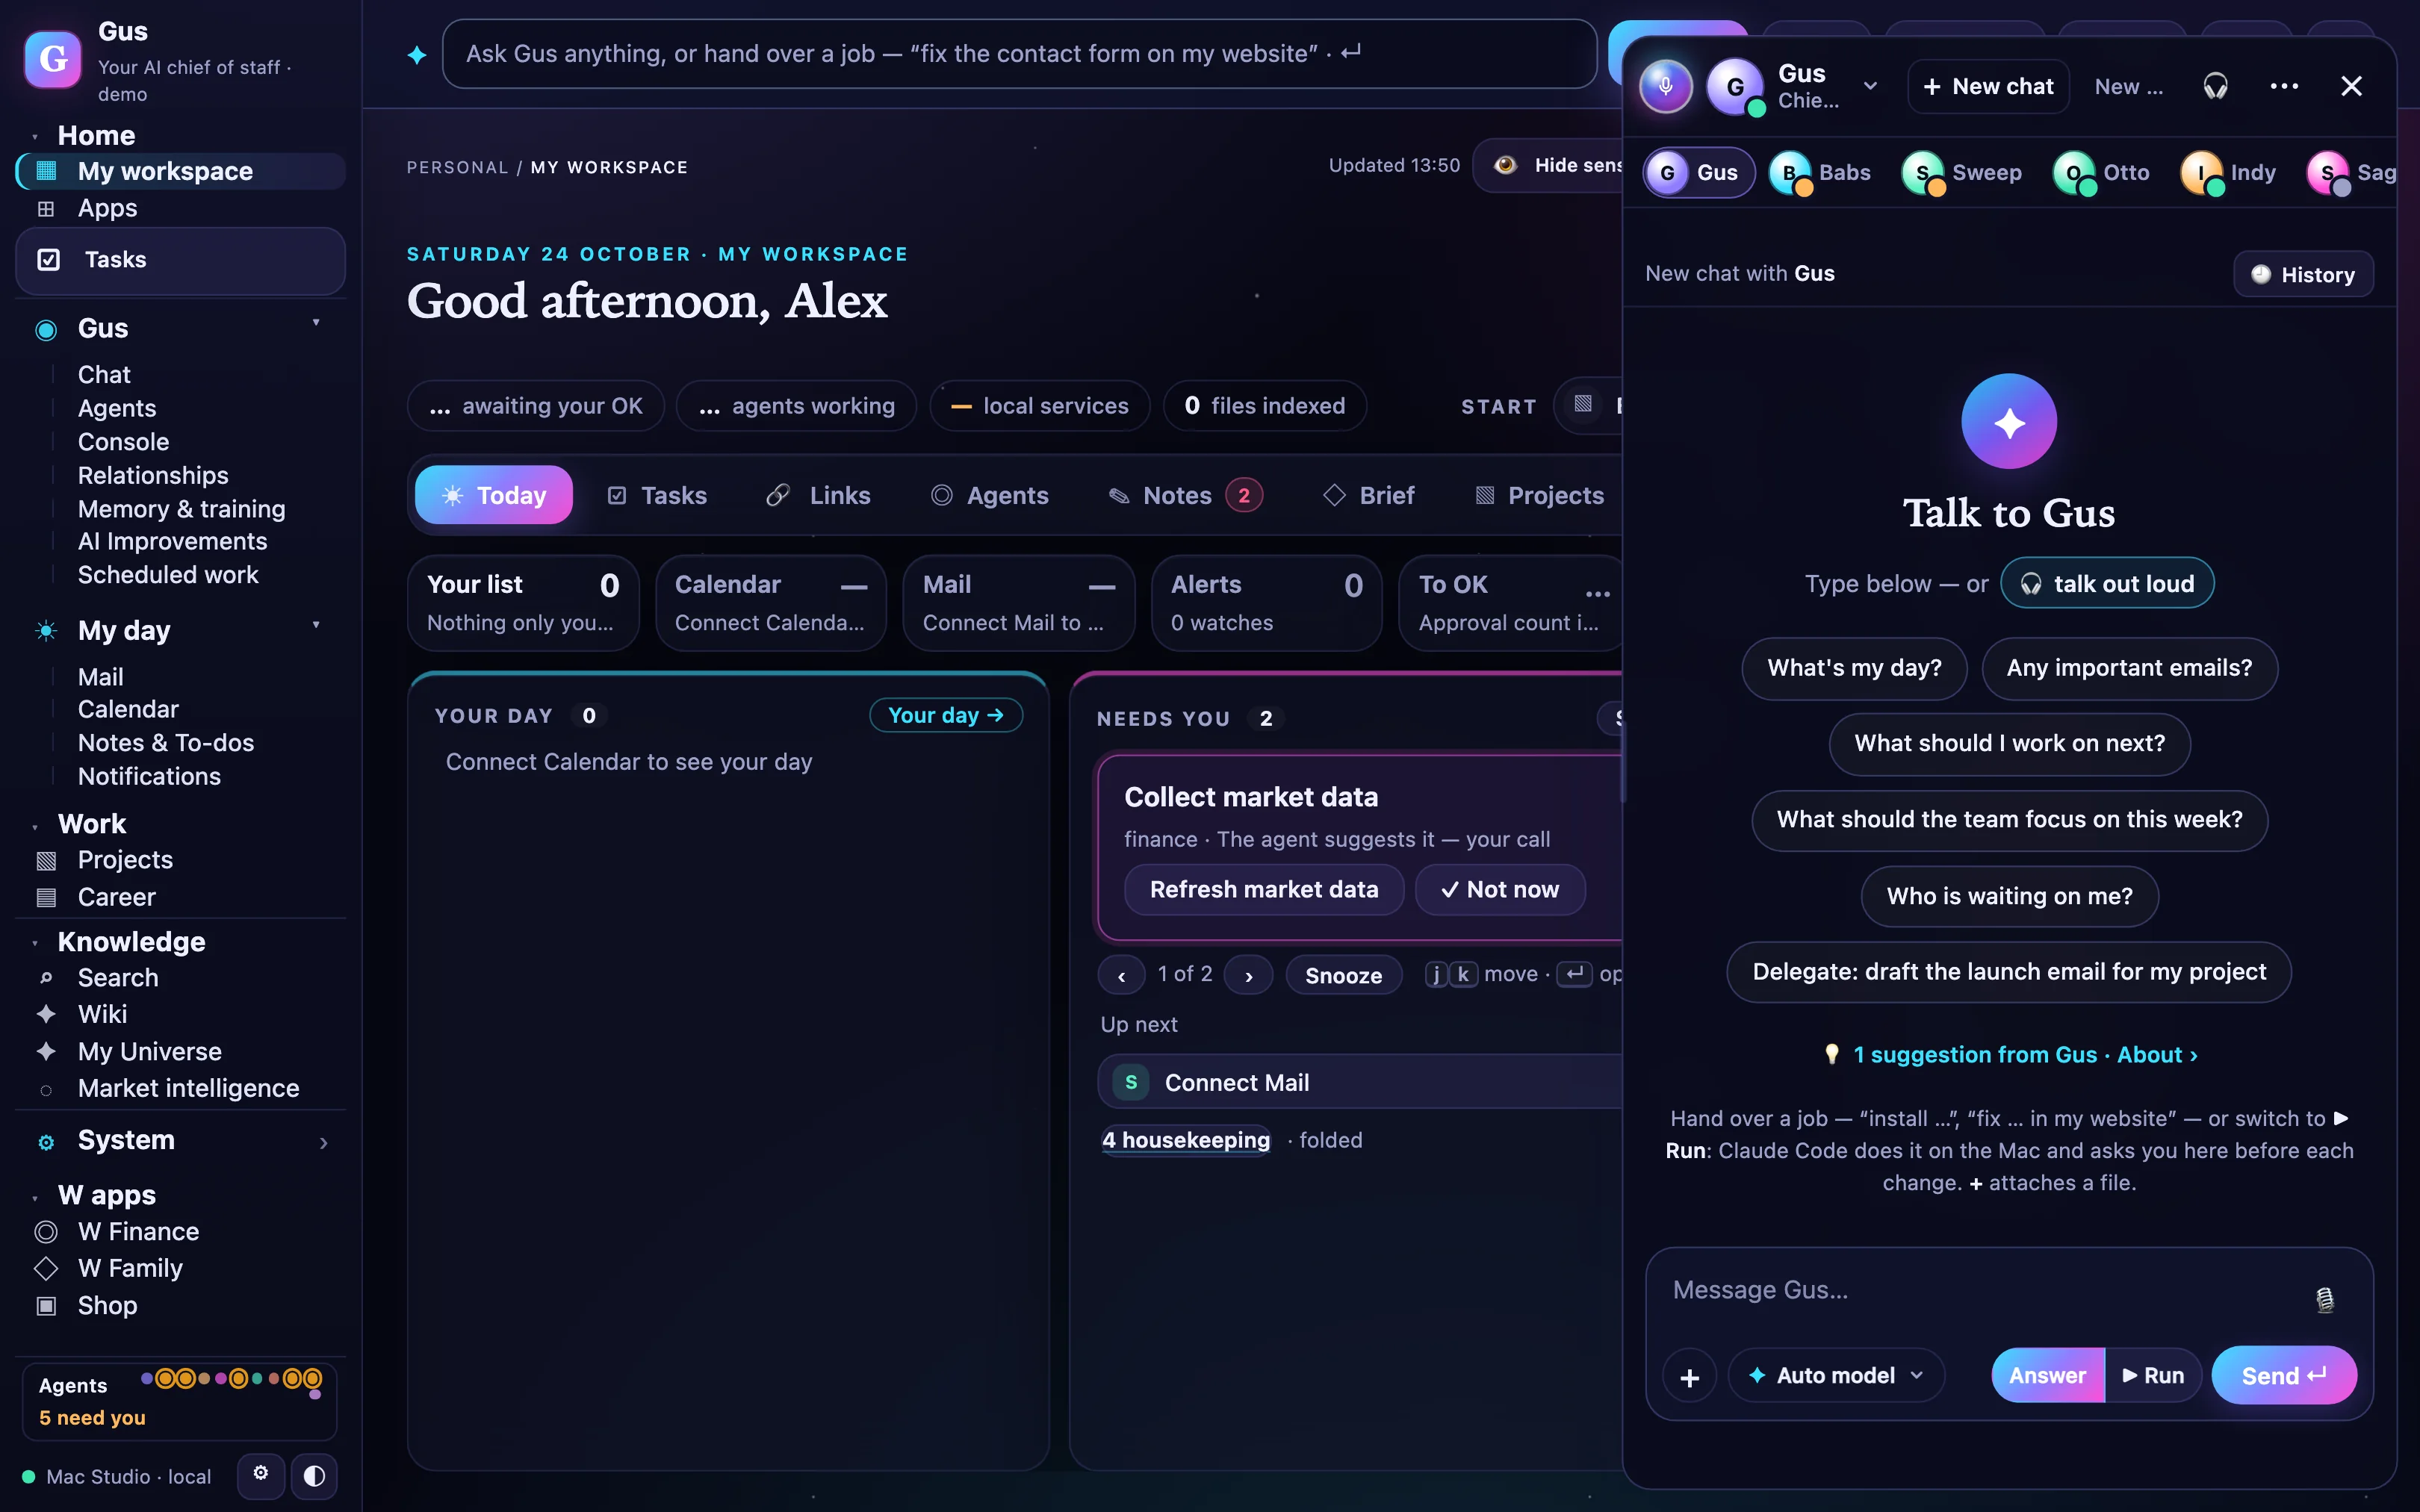Select the Otto agent avatar
This screenshot has width=2420, height=1512.
tap(2074, 173)
